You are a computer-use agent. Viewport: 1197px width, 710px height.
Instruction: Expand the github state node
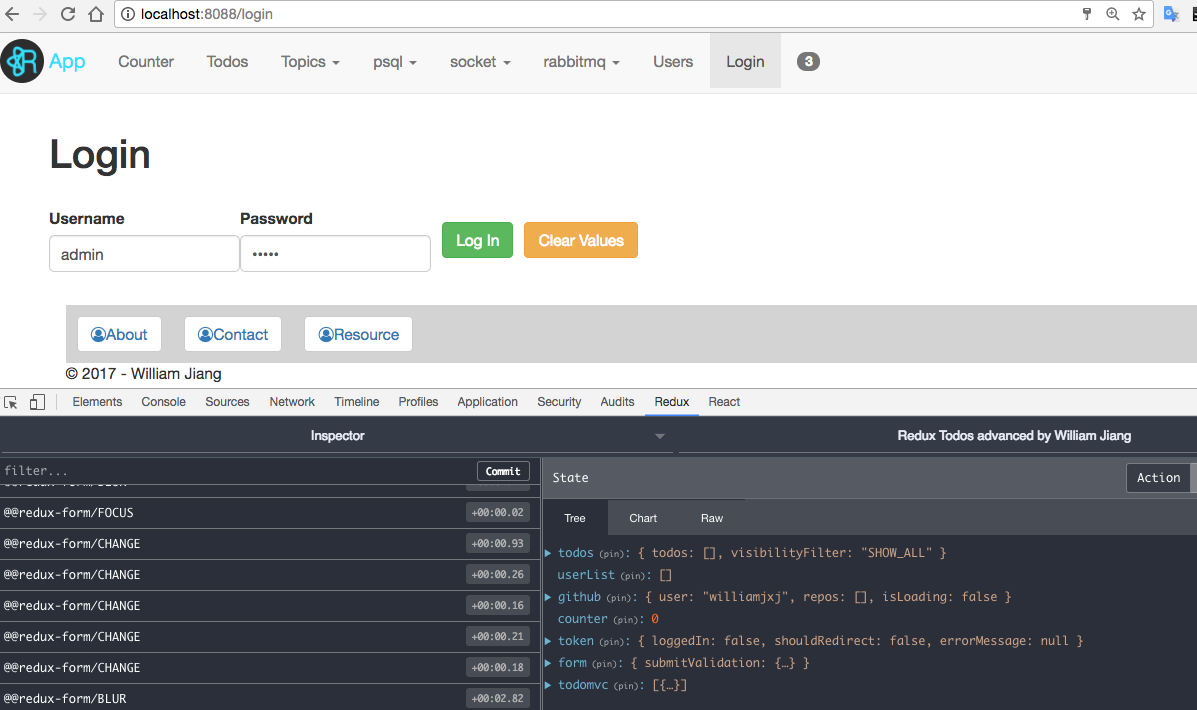pos(548,597)
